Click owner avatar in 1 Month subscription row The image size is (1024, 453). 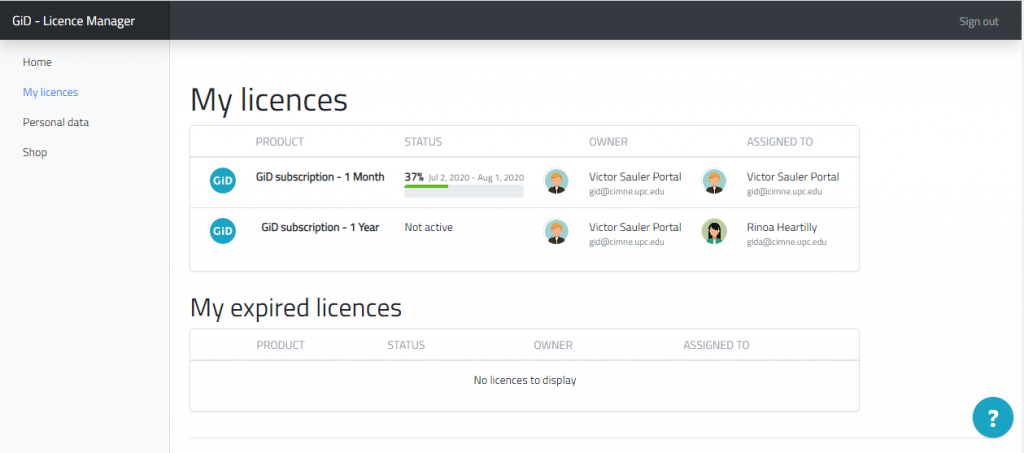point(556,181)
